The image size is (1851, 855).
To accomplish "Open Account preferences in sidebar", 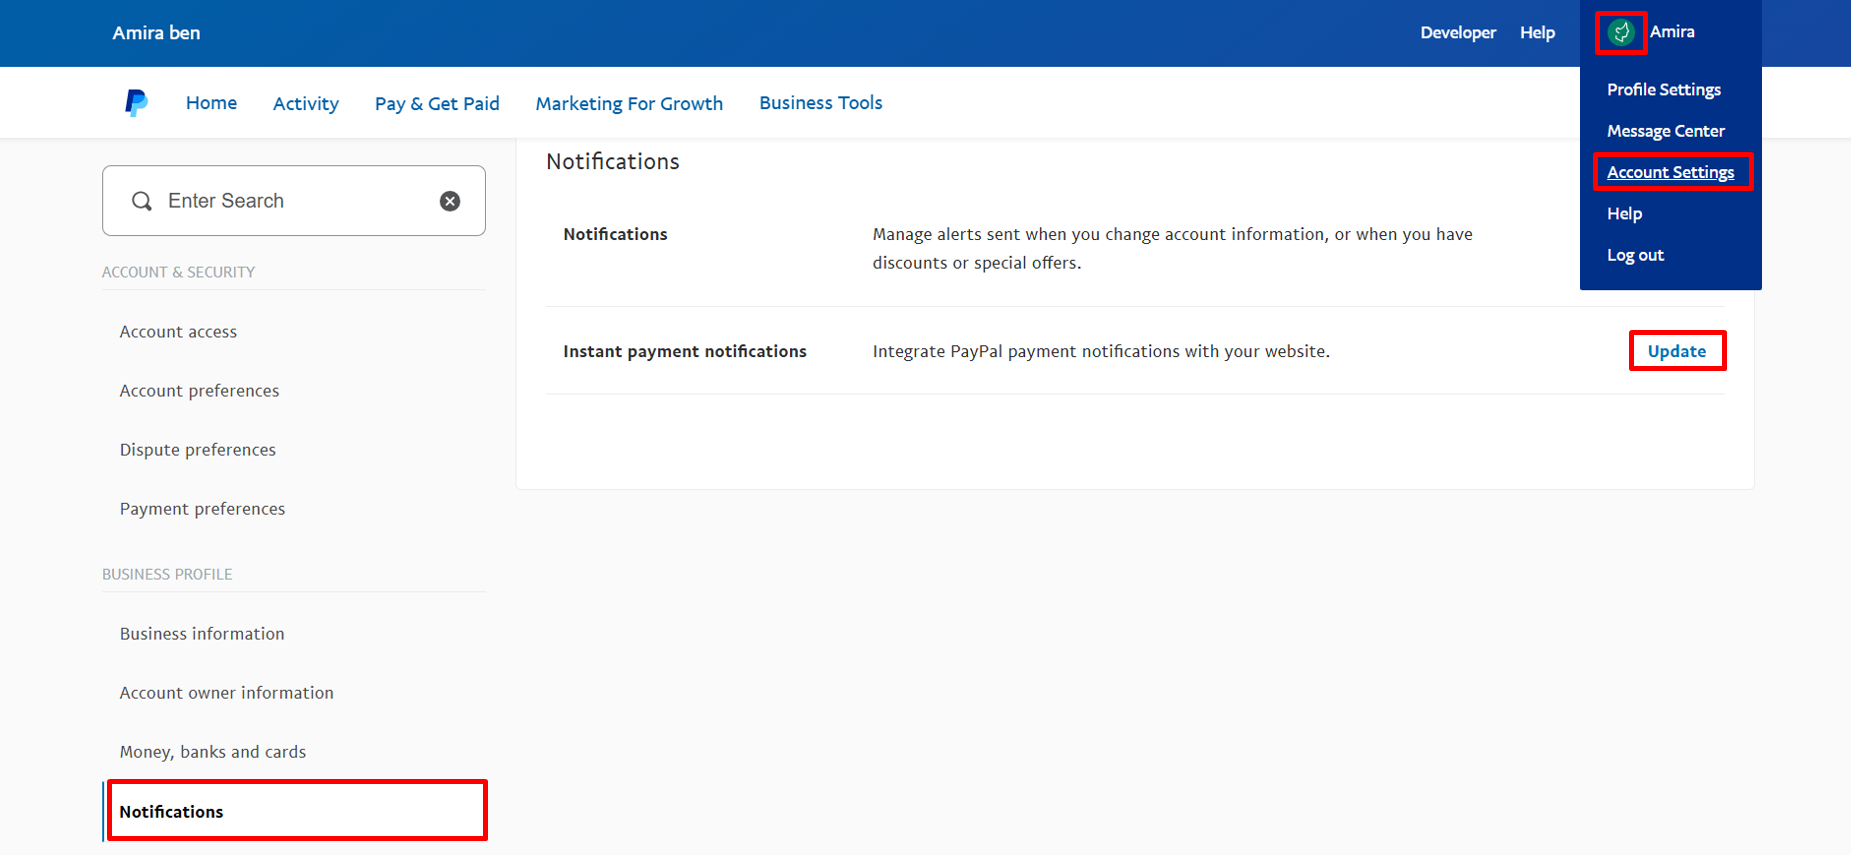I will 199,391.
